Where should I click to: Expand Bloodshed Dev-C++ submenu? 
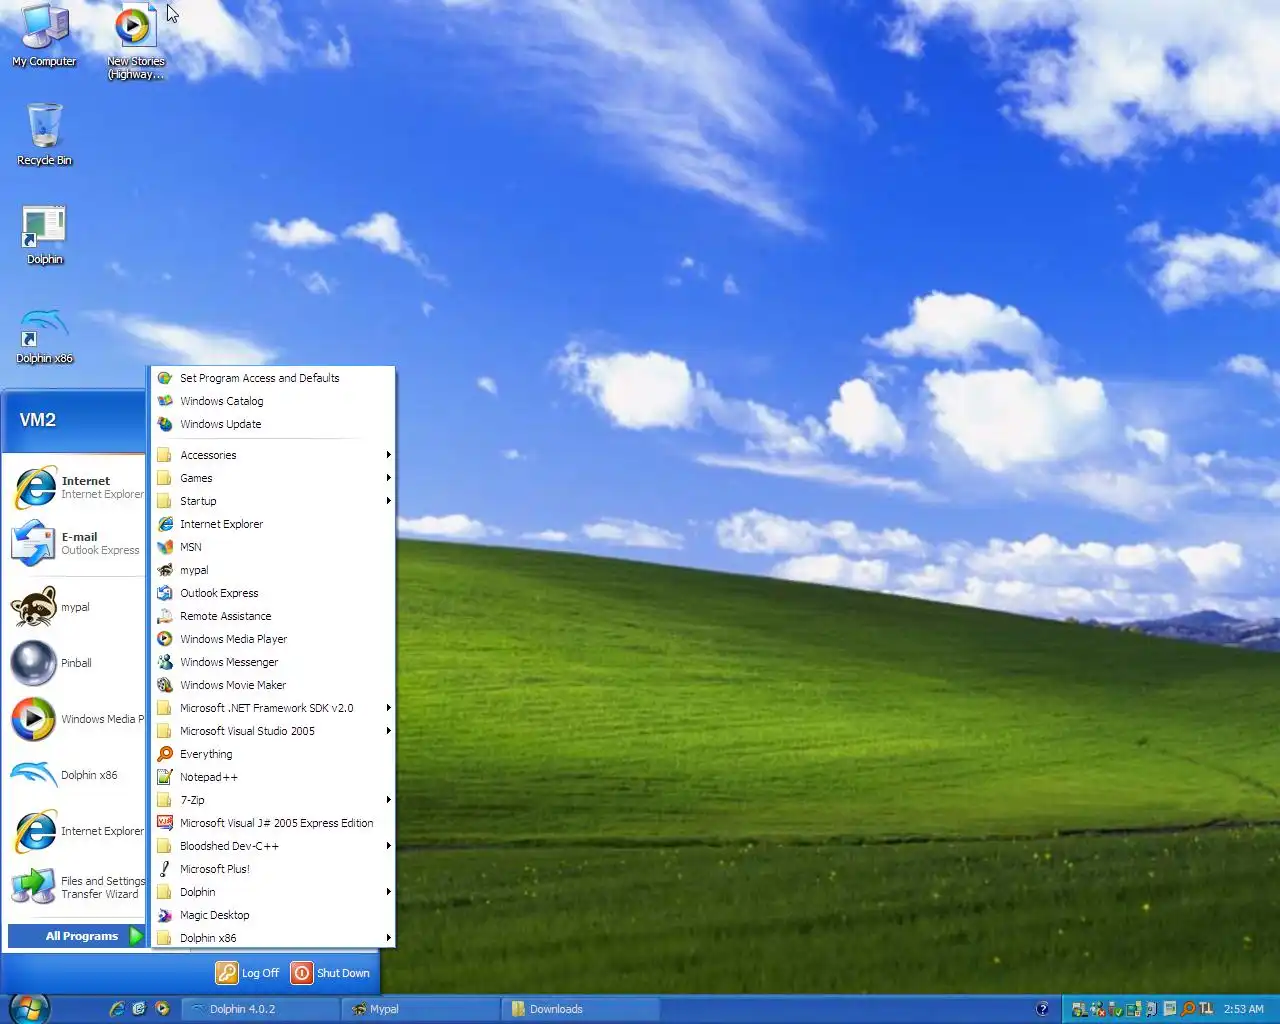[273, 846]
